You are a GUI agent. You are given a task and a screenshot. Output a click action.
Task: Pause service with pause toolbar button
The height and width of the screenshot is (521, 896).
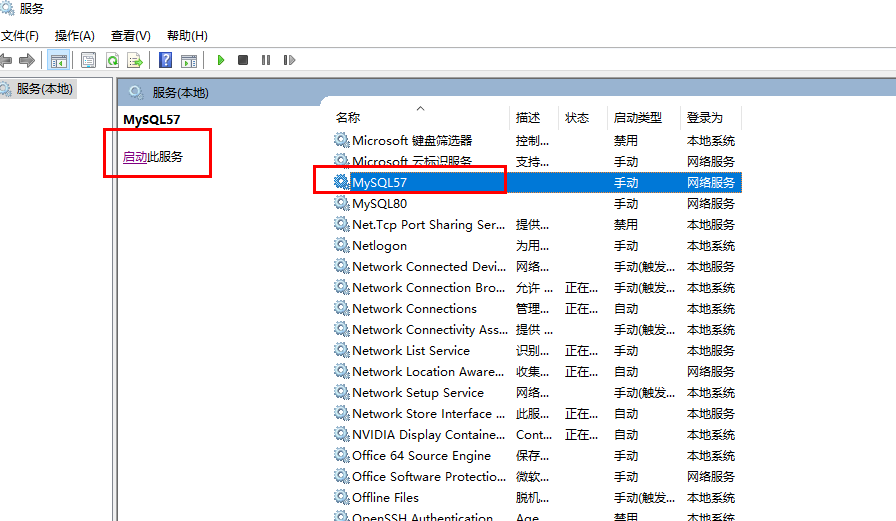pyautogui.click(x=266, y=60)
